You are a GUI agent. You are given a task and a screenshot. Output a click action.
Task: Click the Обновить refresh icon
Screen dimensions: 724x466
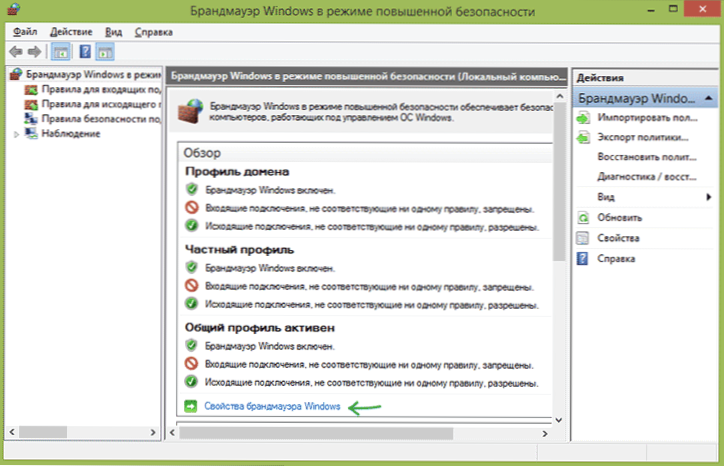click(583, 218)
